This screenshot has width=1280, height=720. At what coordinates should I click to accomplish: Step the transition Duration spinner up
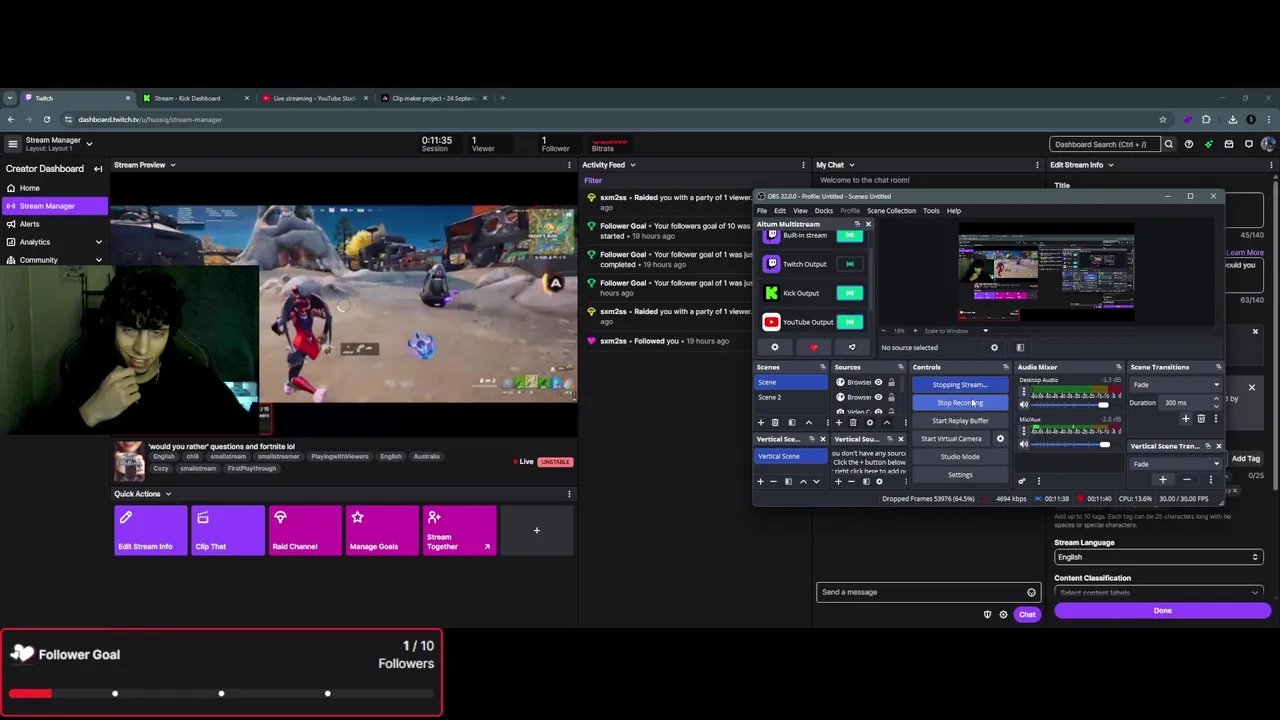pyautogui.click(x=1216, y=399)
